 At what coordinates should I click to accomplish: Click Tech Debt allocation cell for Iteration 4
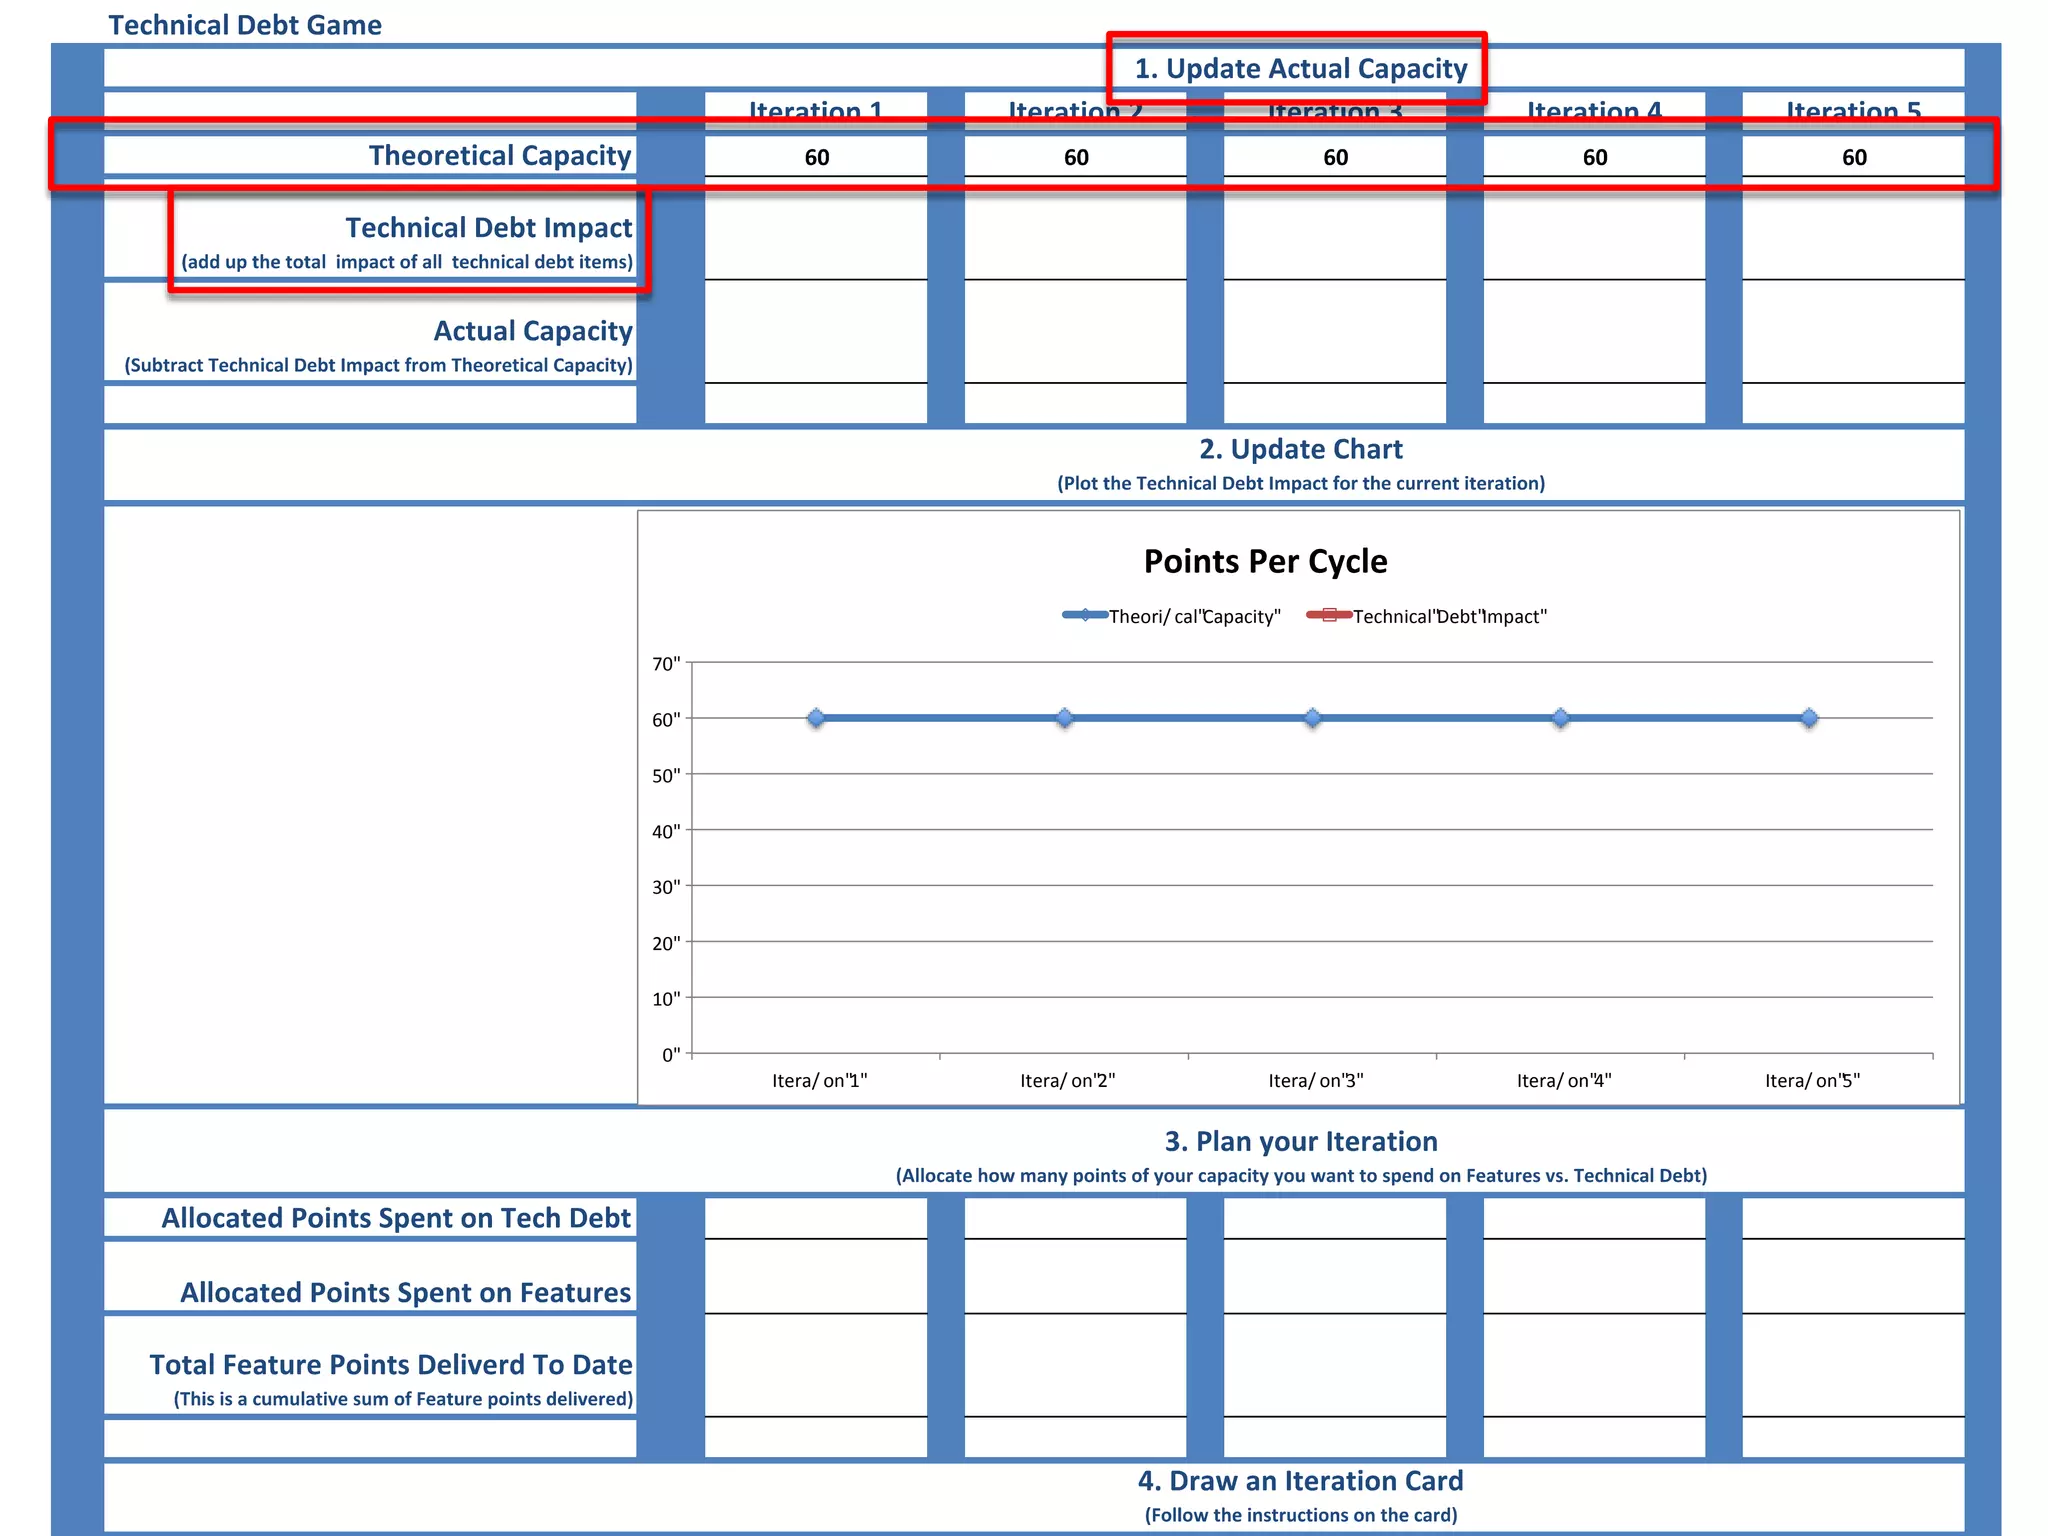(x=1594, y=1219)
